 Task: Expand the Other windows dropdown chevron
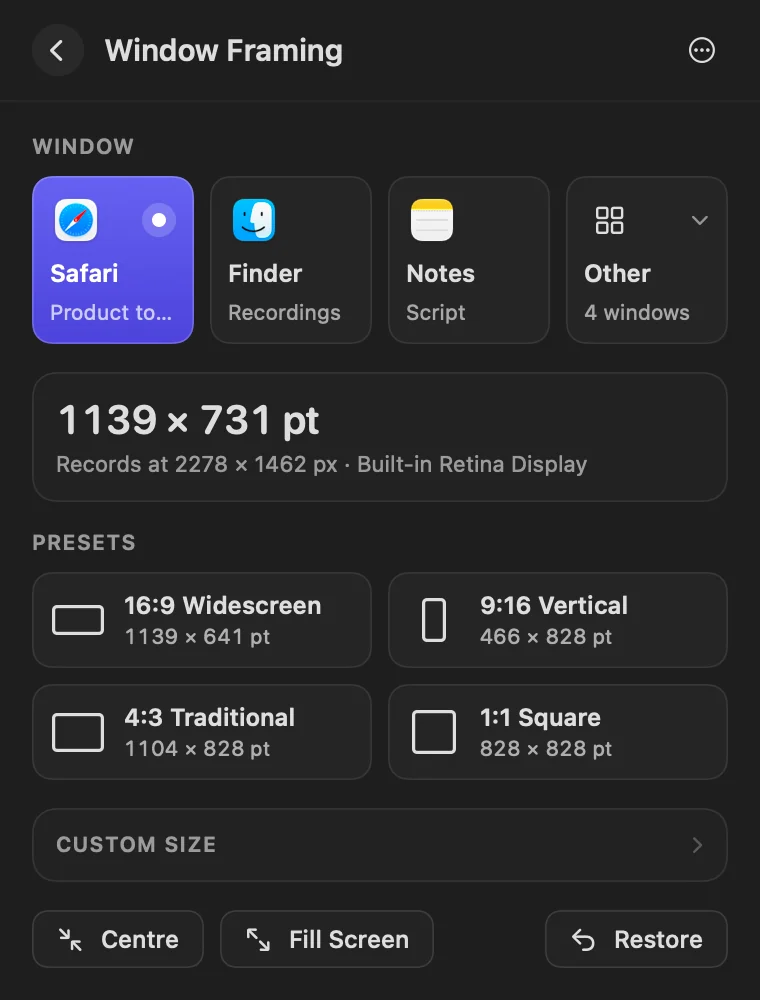click(x=699, y=221)
